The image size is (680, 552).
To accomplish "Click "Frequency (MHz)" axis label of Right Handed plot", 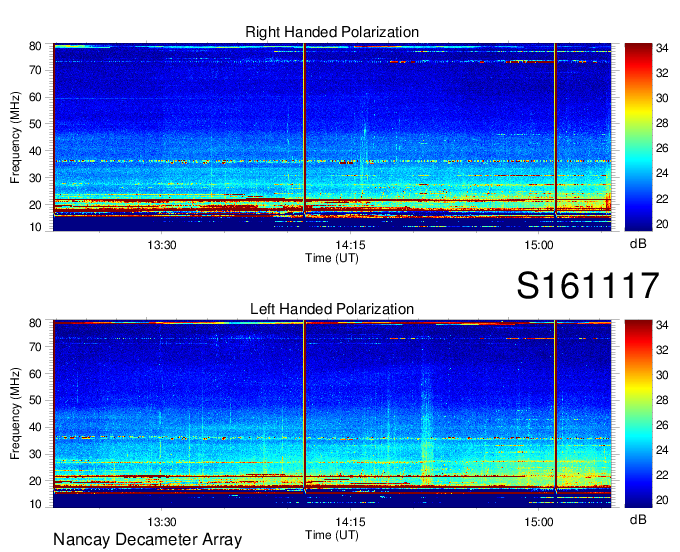I will [15, 137].
